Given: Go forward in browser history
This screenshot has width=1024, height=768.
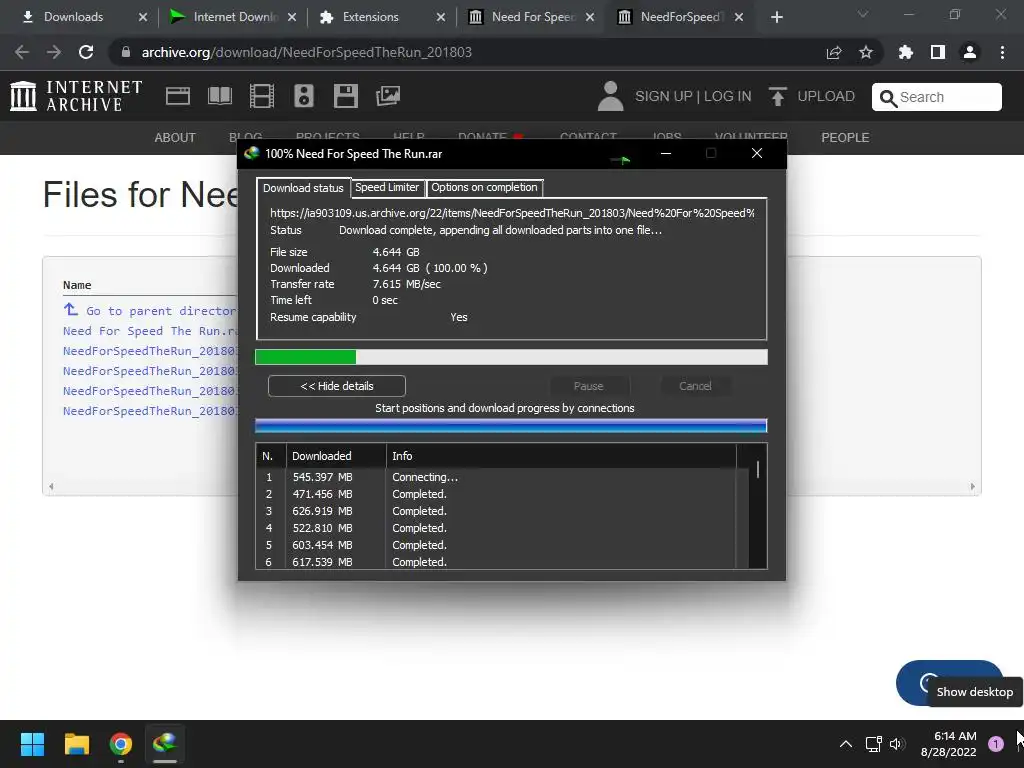Looking at the screenshot, I should pyautogui.click(x=54, y=52).
